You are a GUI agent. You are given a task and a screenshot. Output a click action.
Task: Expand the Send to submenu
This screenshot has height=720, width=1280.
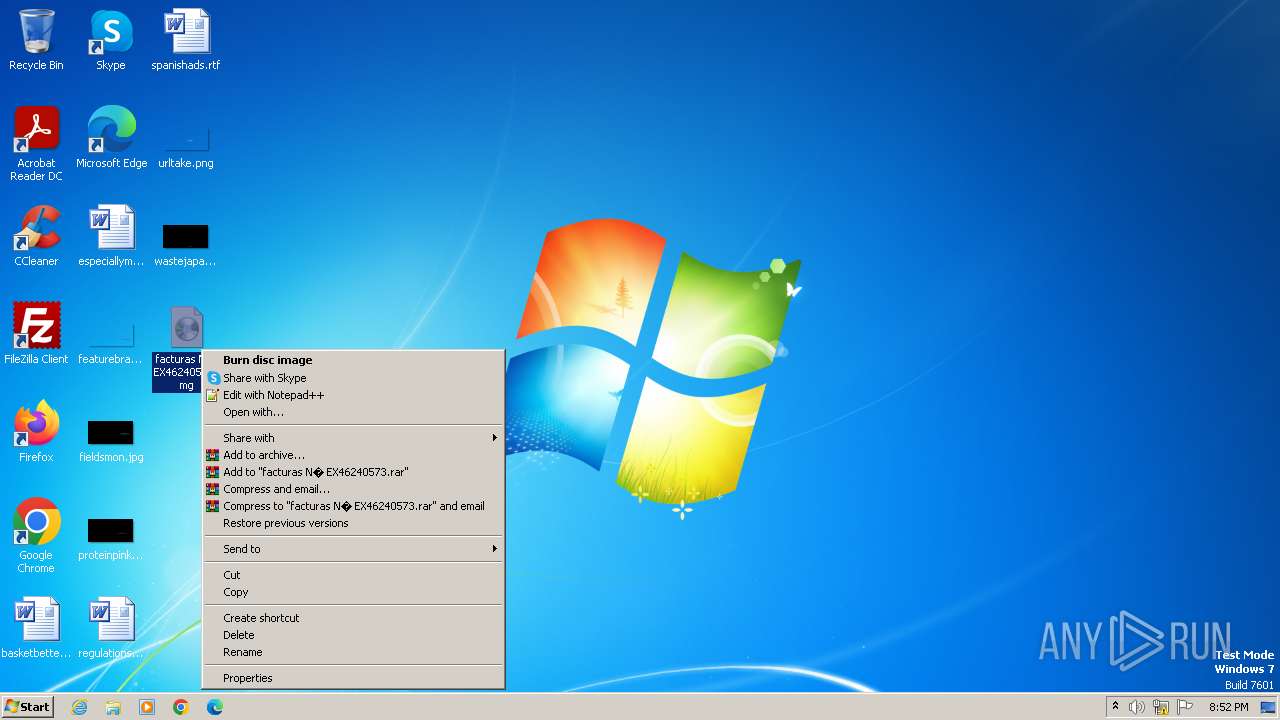pyautogui.click(x=353, y=549)
